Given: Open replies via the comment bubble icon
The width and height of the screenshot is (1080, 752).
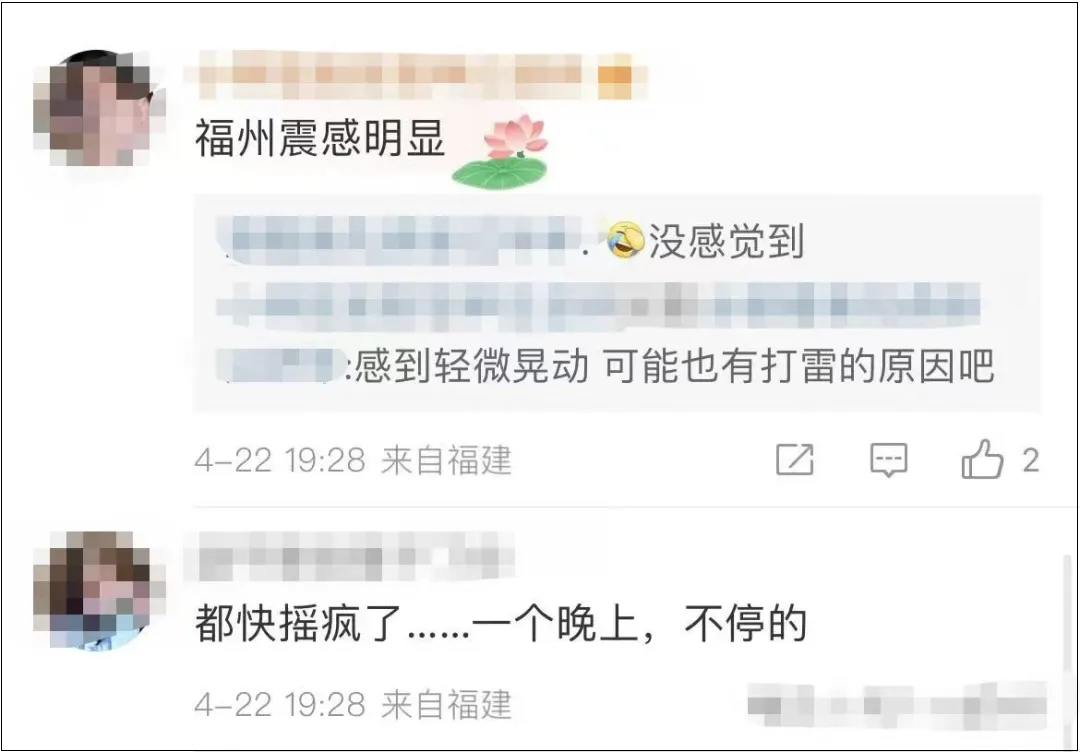Looking at the screenshot, I should pyautogui.click(x=889, y=460).
